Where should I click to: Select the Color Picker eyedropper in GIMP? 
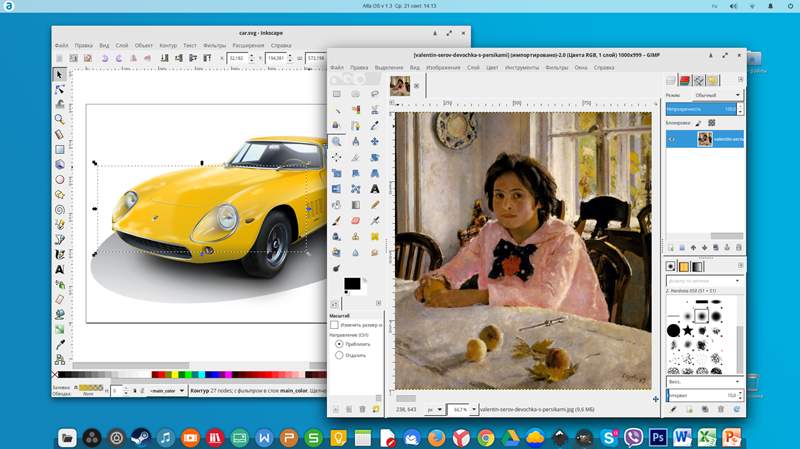pos(374,126)
